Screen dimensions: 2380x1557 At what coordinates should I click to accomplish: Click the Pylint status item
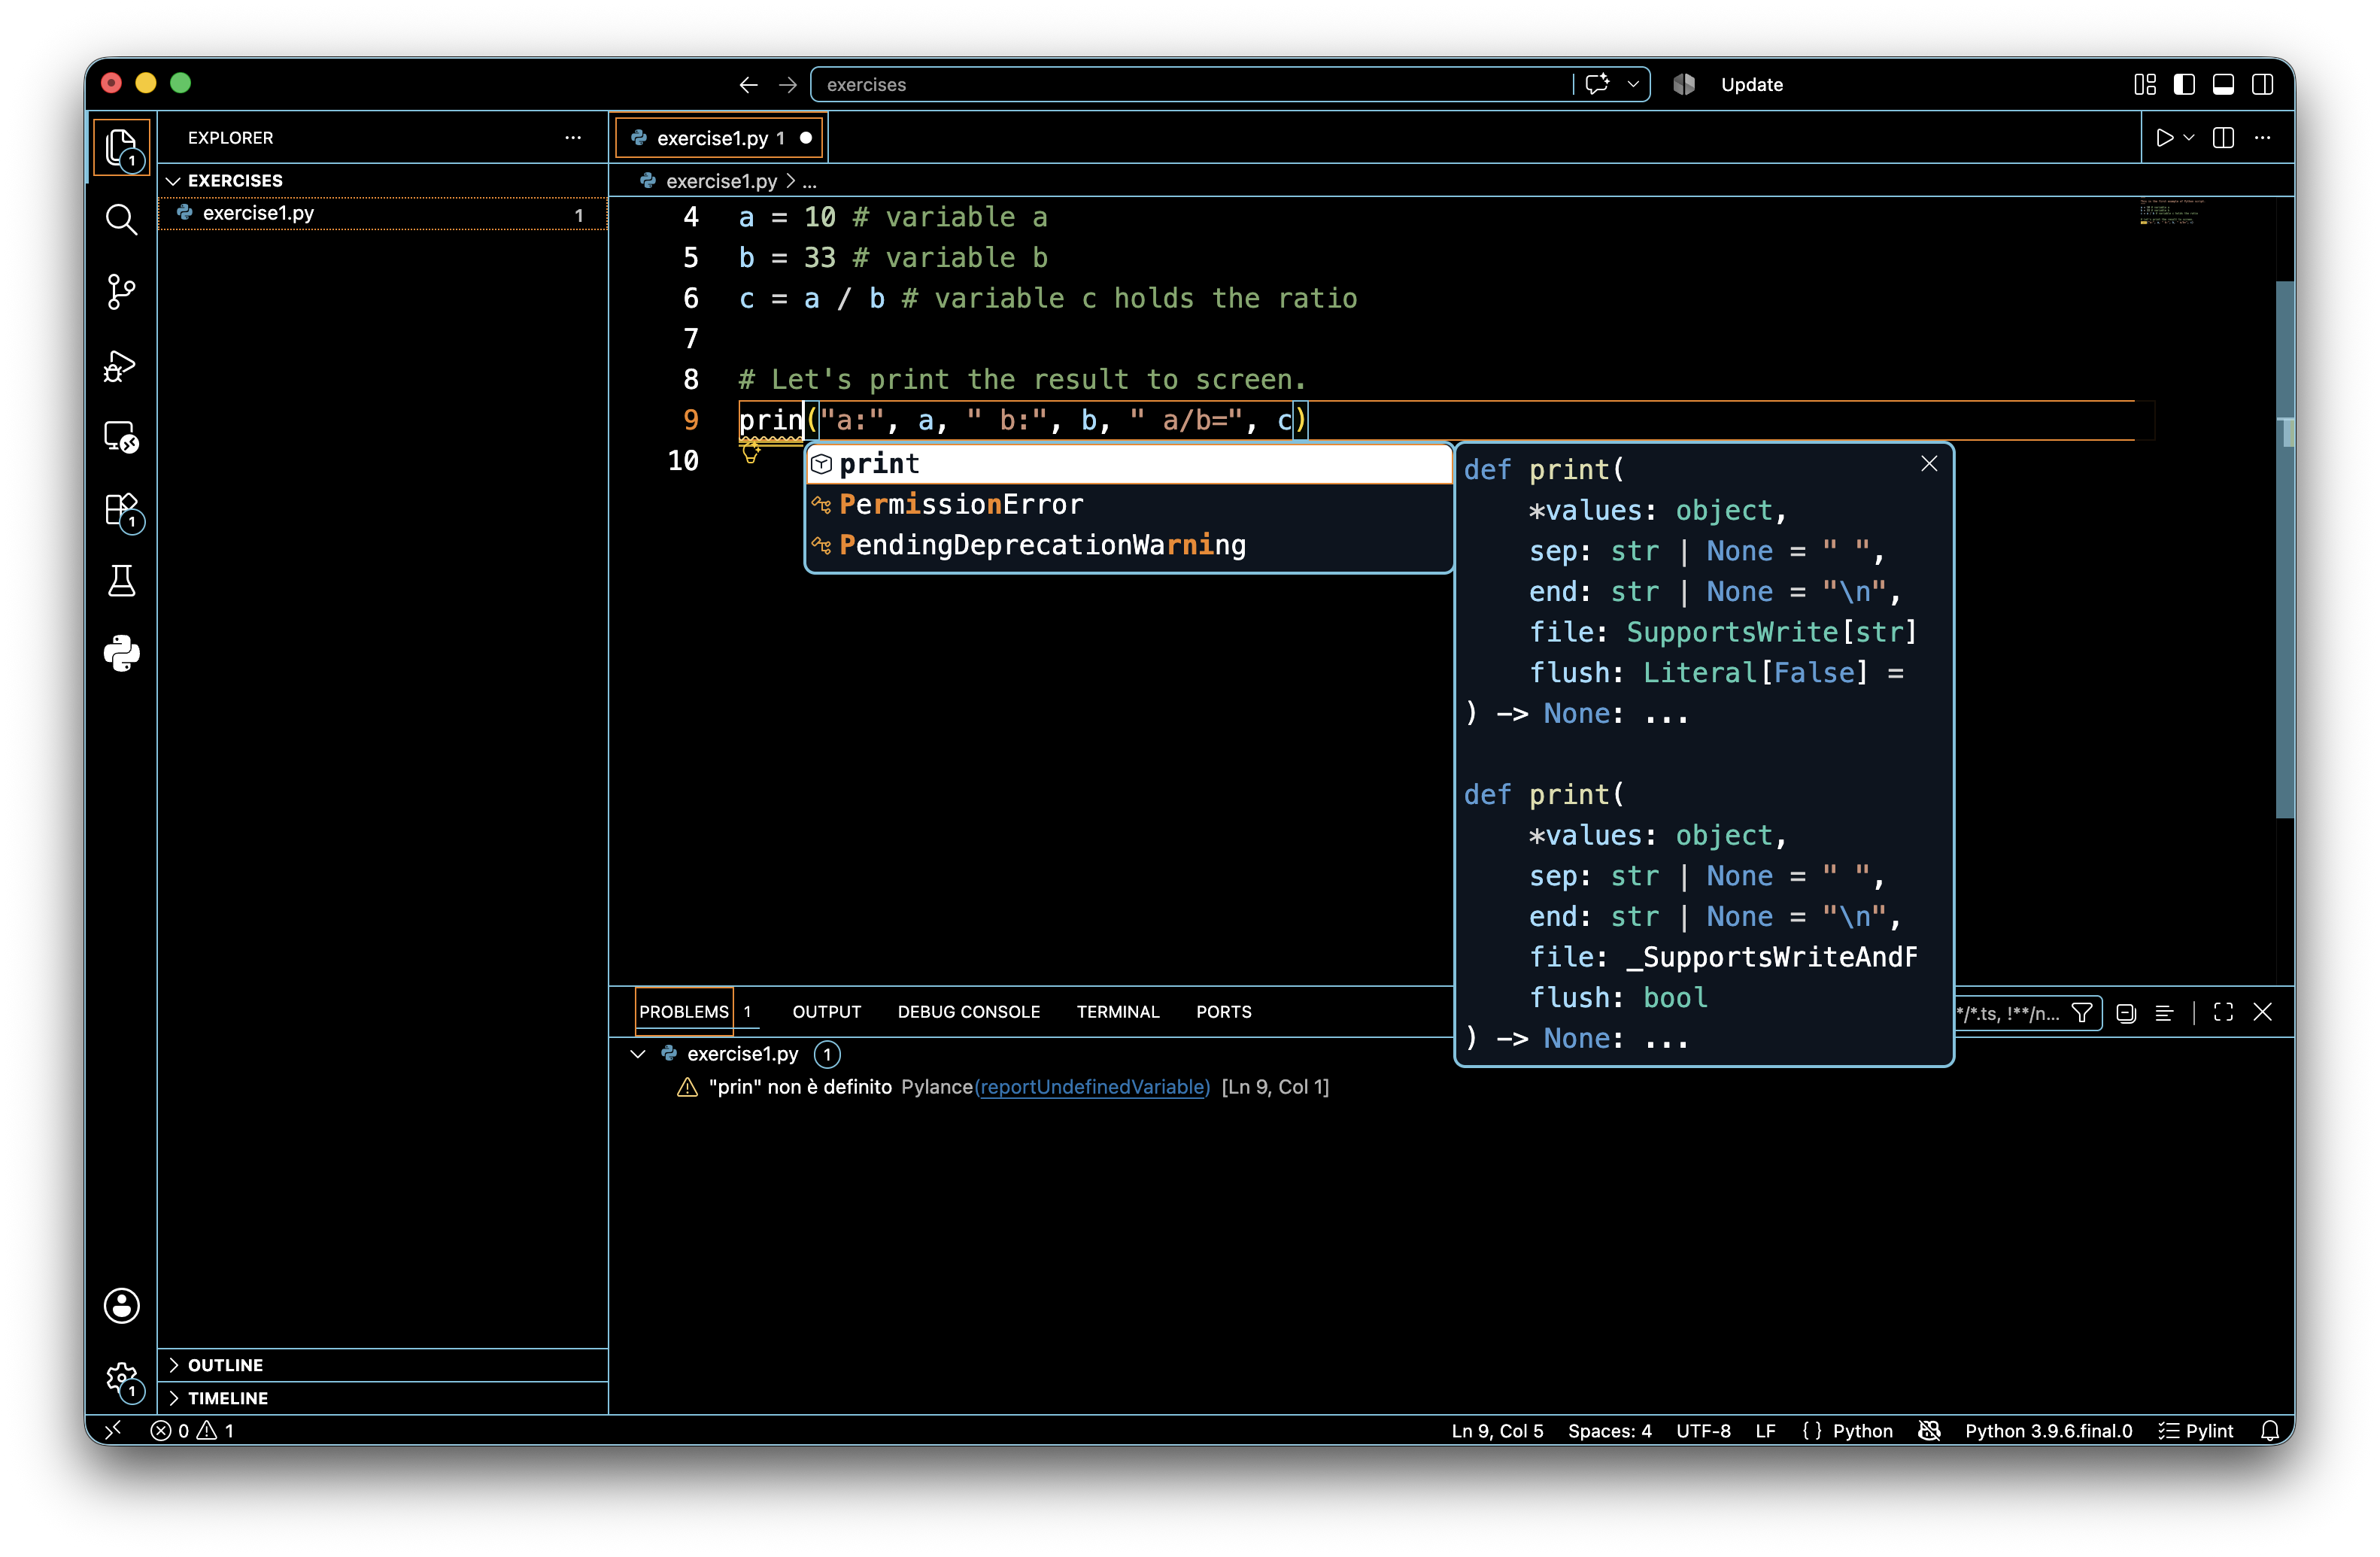[x=2195, y=1431]
